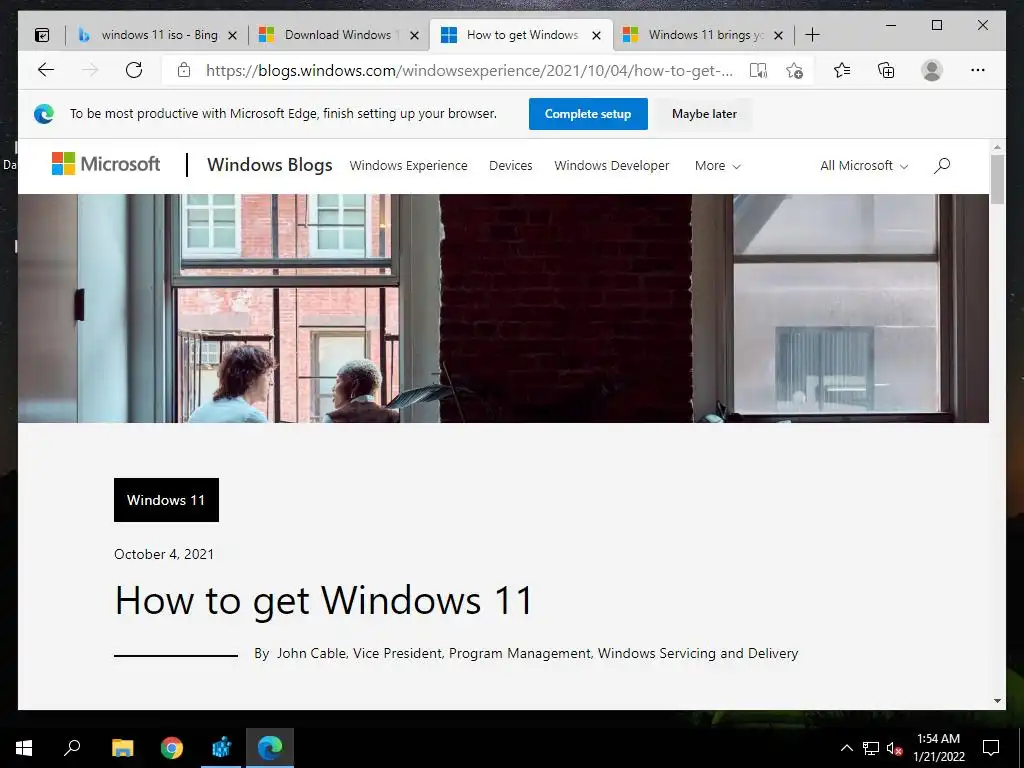Viewport: 1024px width, 768px height.
Task: Click the scrollbar down arrow
Action: point(997,701)
